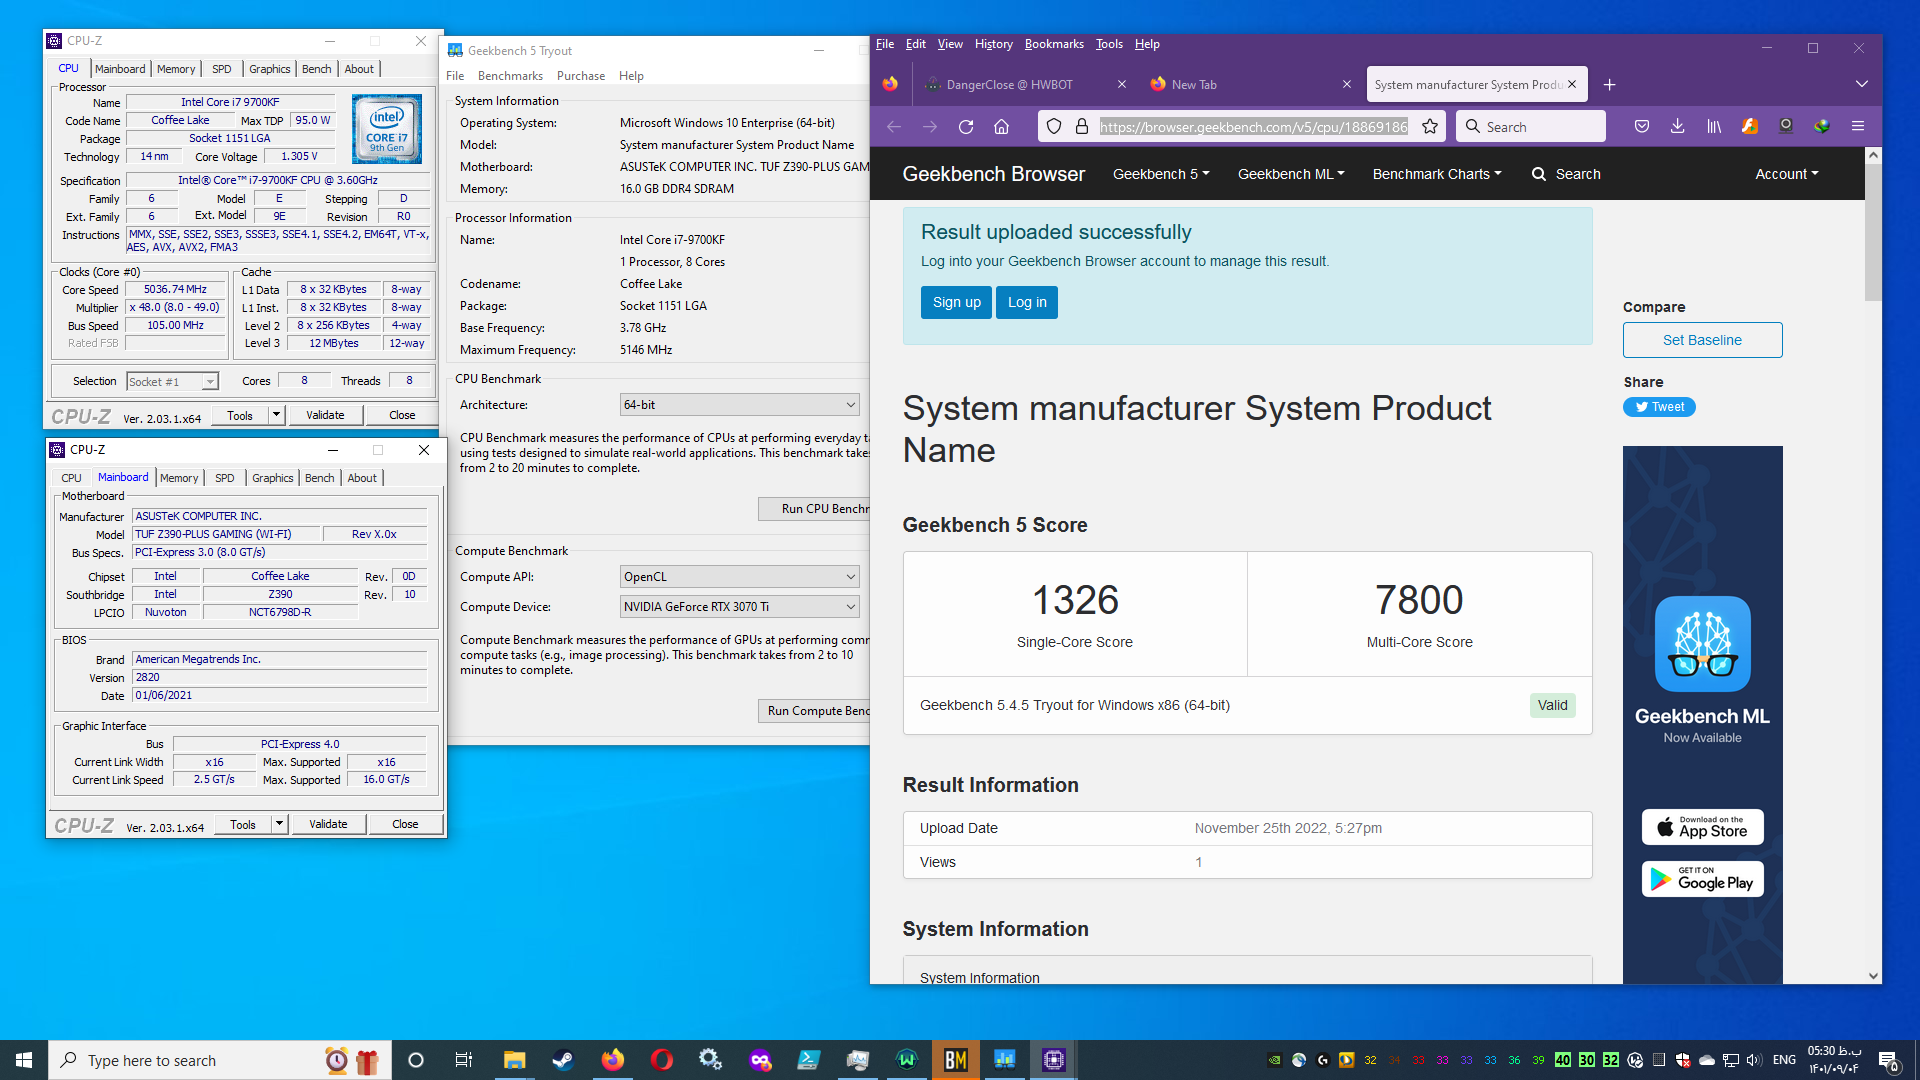This screenshot has height=1080, width=1920.
Task: Open the Compute Device RTX 3070 Ti dropdown
Action: pos(739,607)
